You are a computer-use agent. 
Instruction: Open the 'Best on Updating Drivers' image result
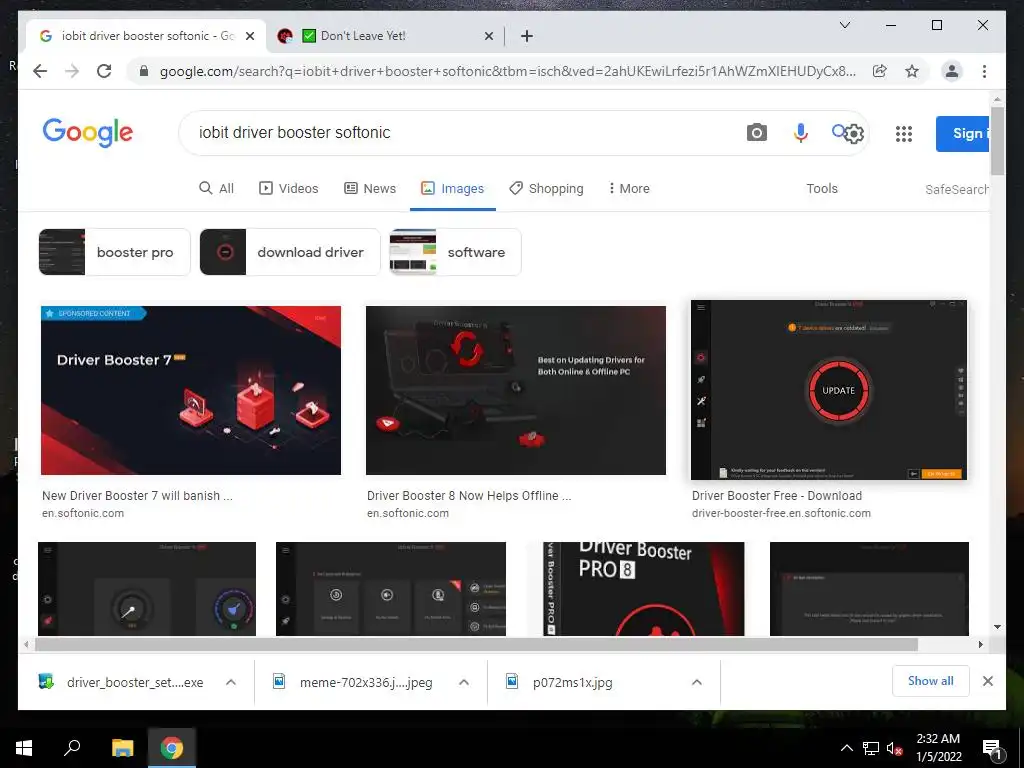coord(516,390)
